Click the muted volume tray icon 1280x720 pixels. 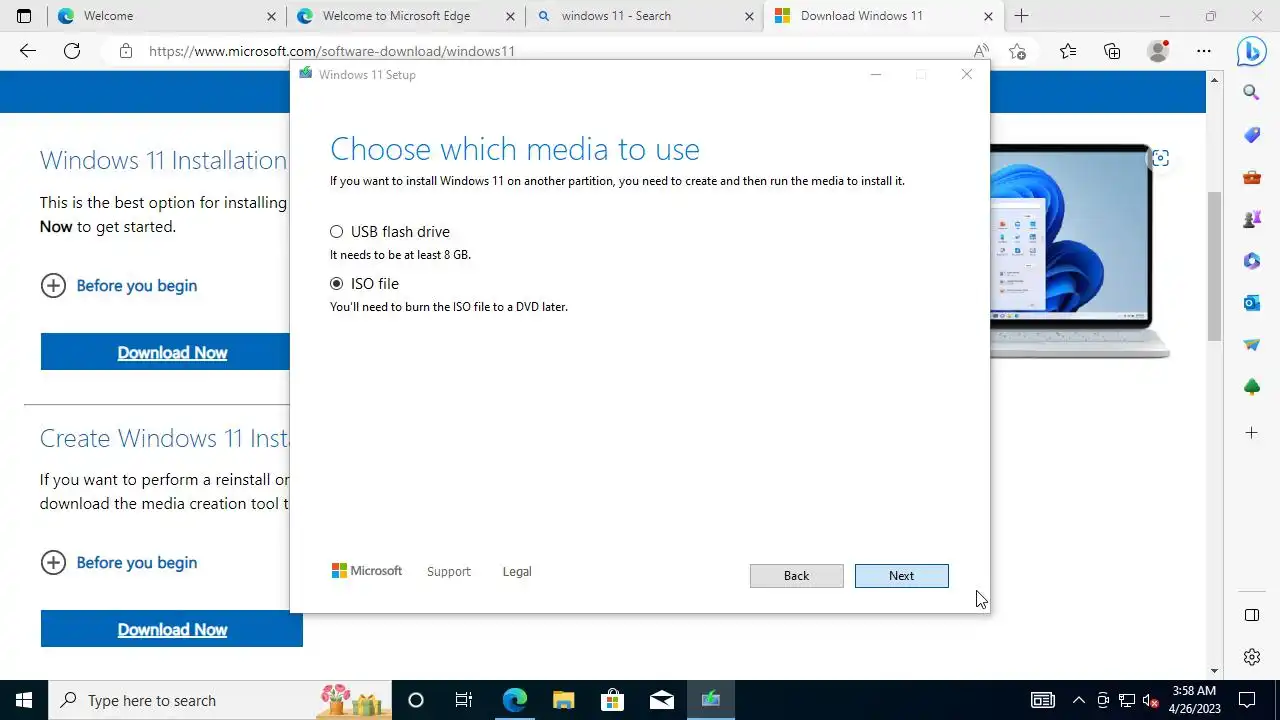[1151, 700]
